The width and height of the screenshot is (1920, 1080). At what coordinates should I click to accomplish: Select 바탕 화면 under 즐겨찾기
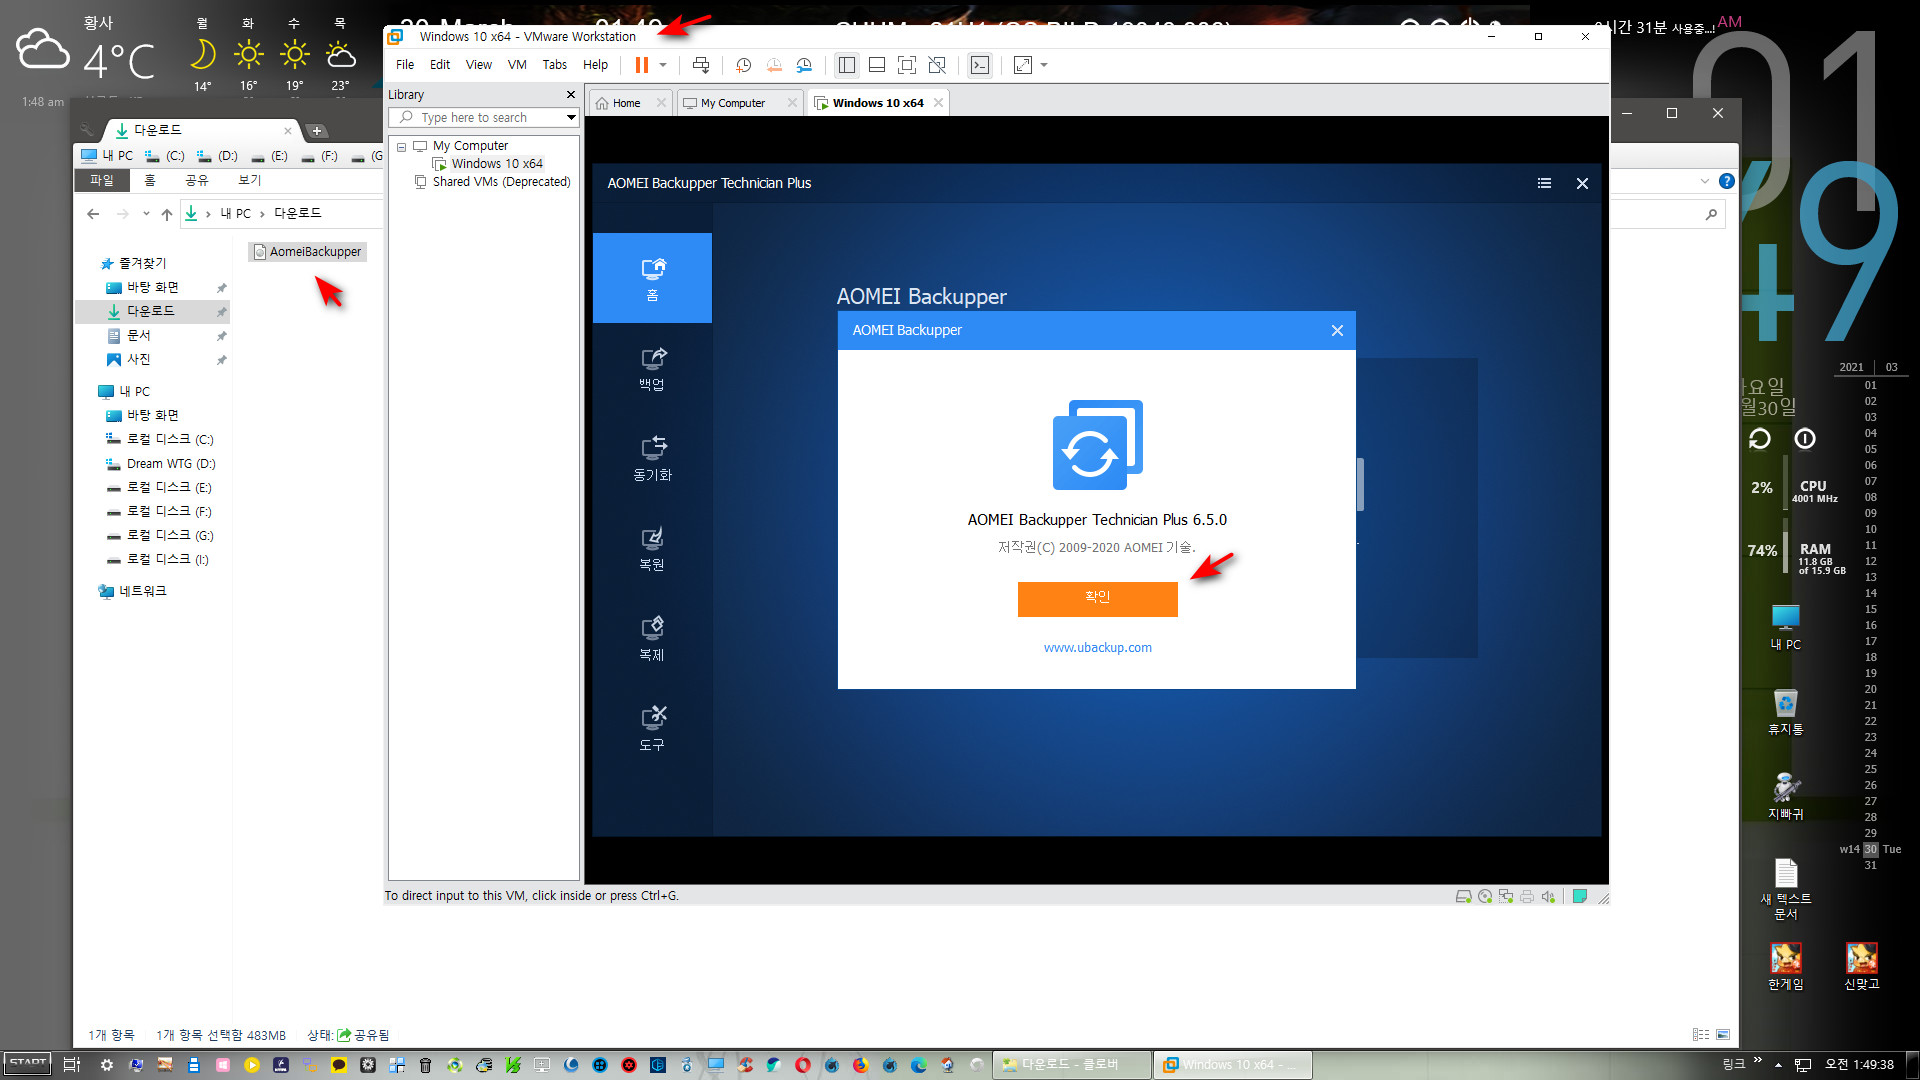(x=152, y=288)
